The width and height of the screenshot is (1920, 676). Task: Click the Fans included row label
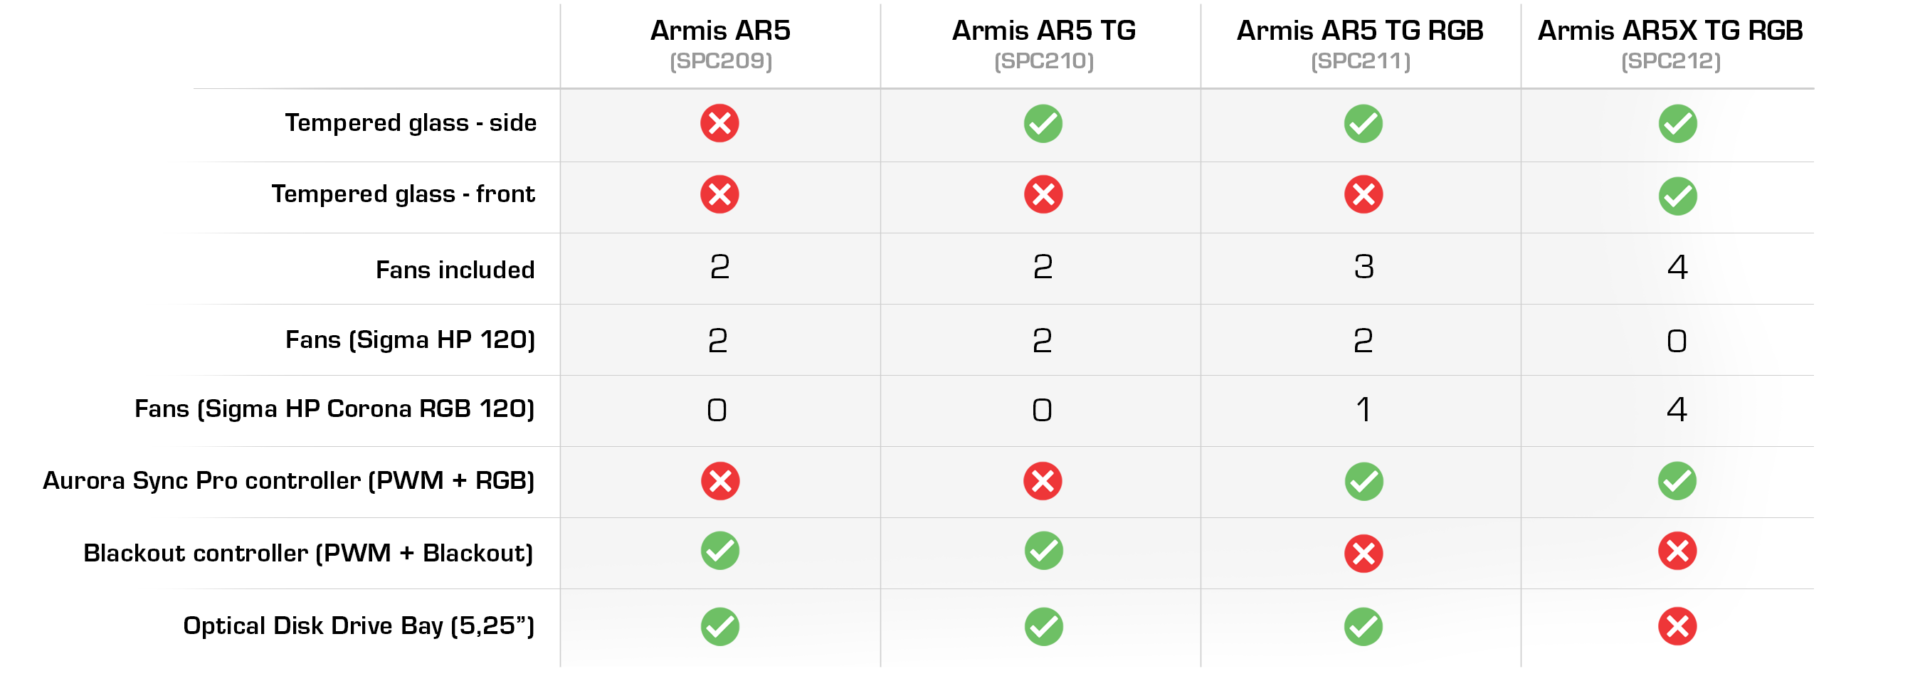[x=455, y=270]
